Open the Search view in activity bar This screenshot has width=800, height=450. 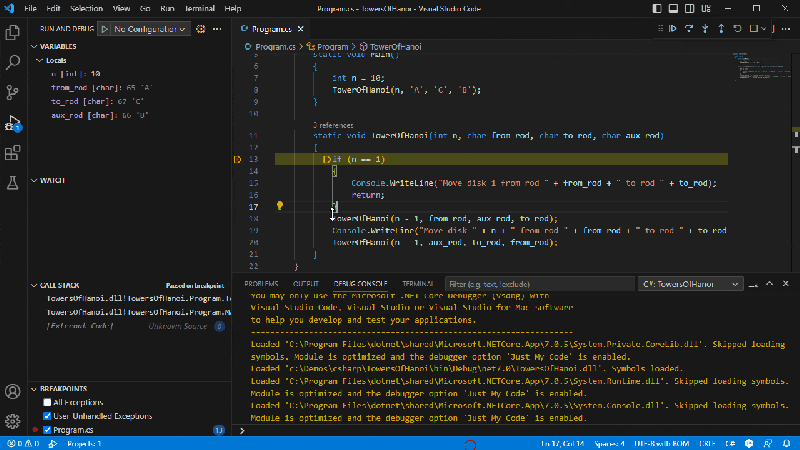[x=12, y=62]
